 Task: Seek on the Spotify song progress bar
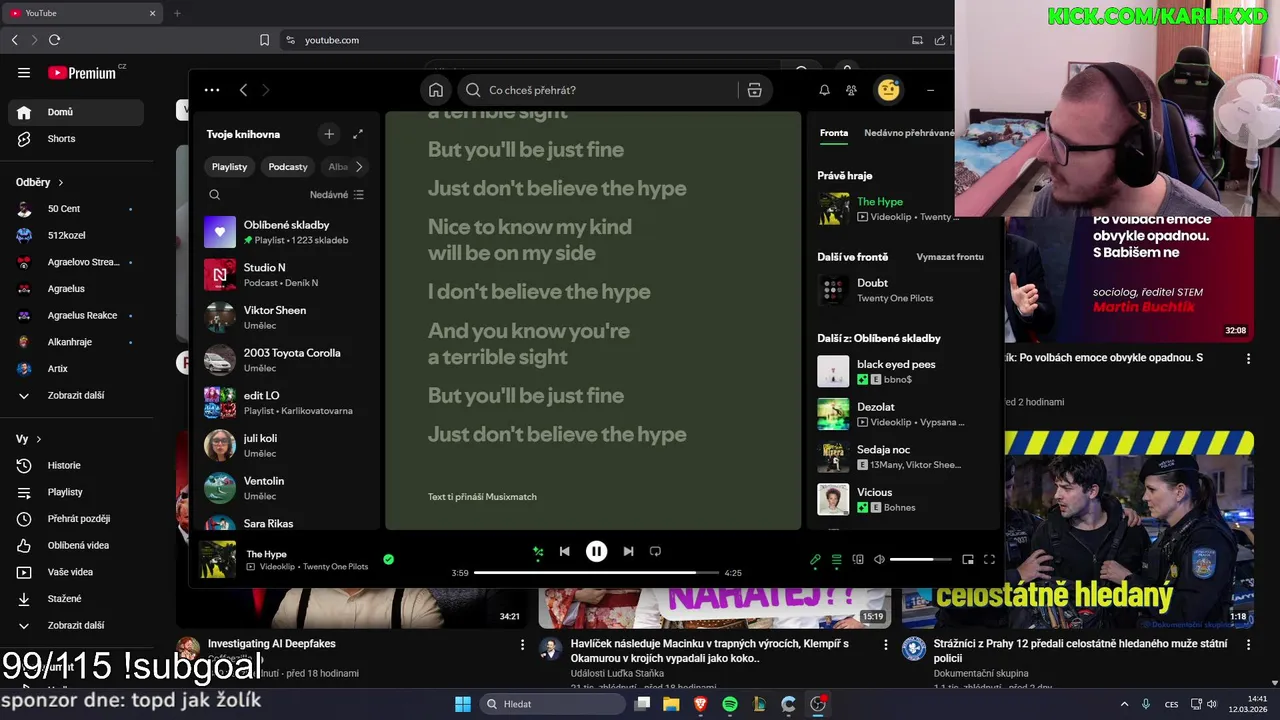click(596, 573)
